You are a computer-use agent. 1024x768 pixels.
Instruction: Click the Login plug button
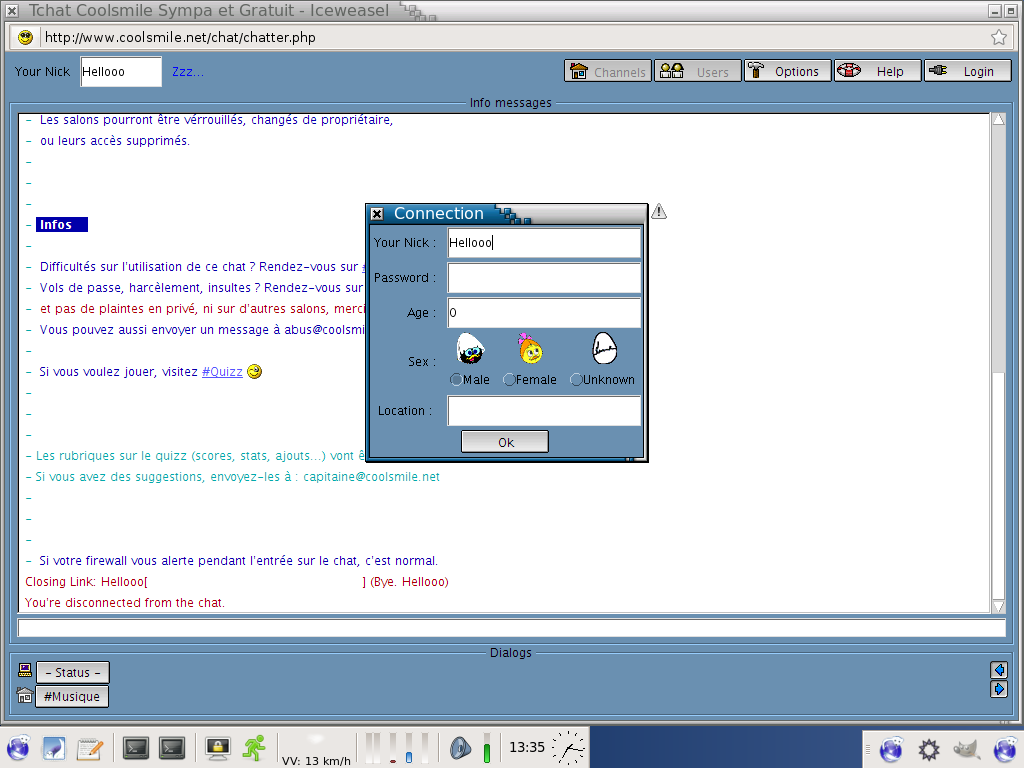tap(967, 71)
